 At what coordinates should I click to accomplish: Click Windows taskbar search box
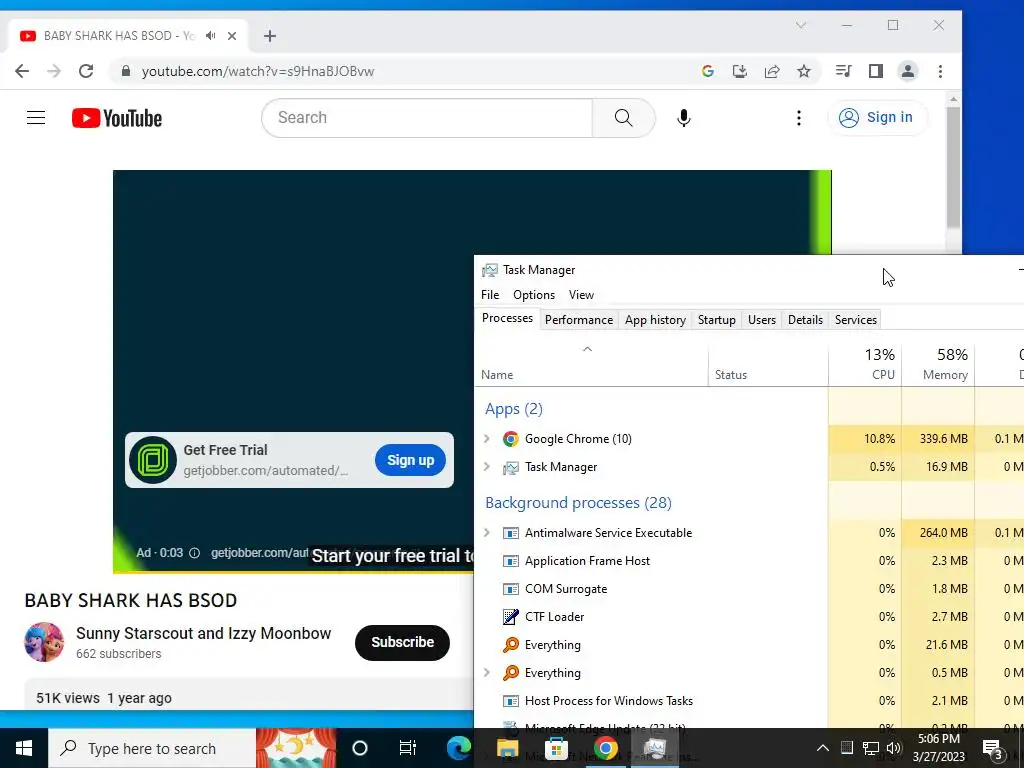click(152, 748)
